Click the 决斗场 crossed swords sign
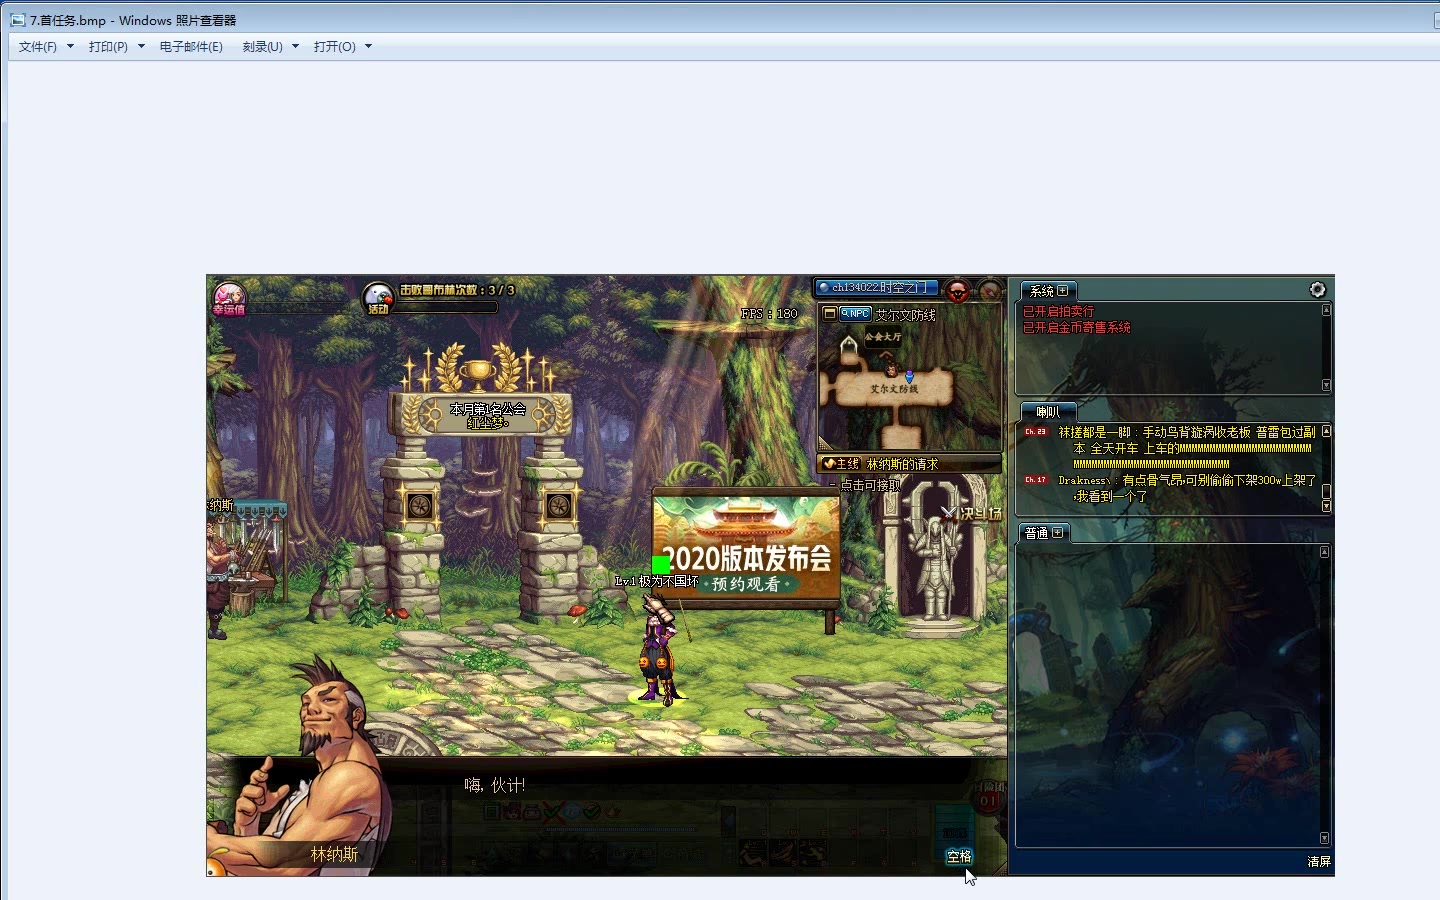The width and height of the screenshot is (1440, 900). [x=970, y=513]
